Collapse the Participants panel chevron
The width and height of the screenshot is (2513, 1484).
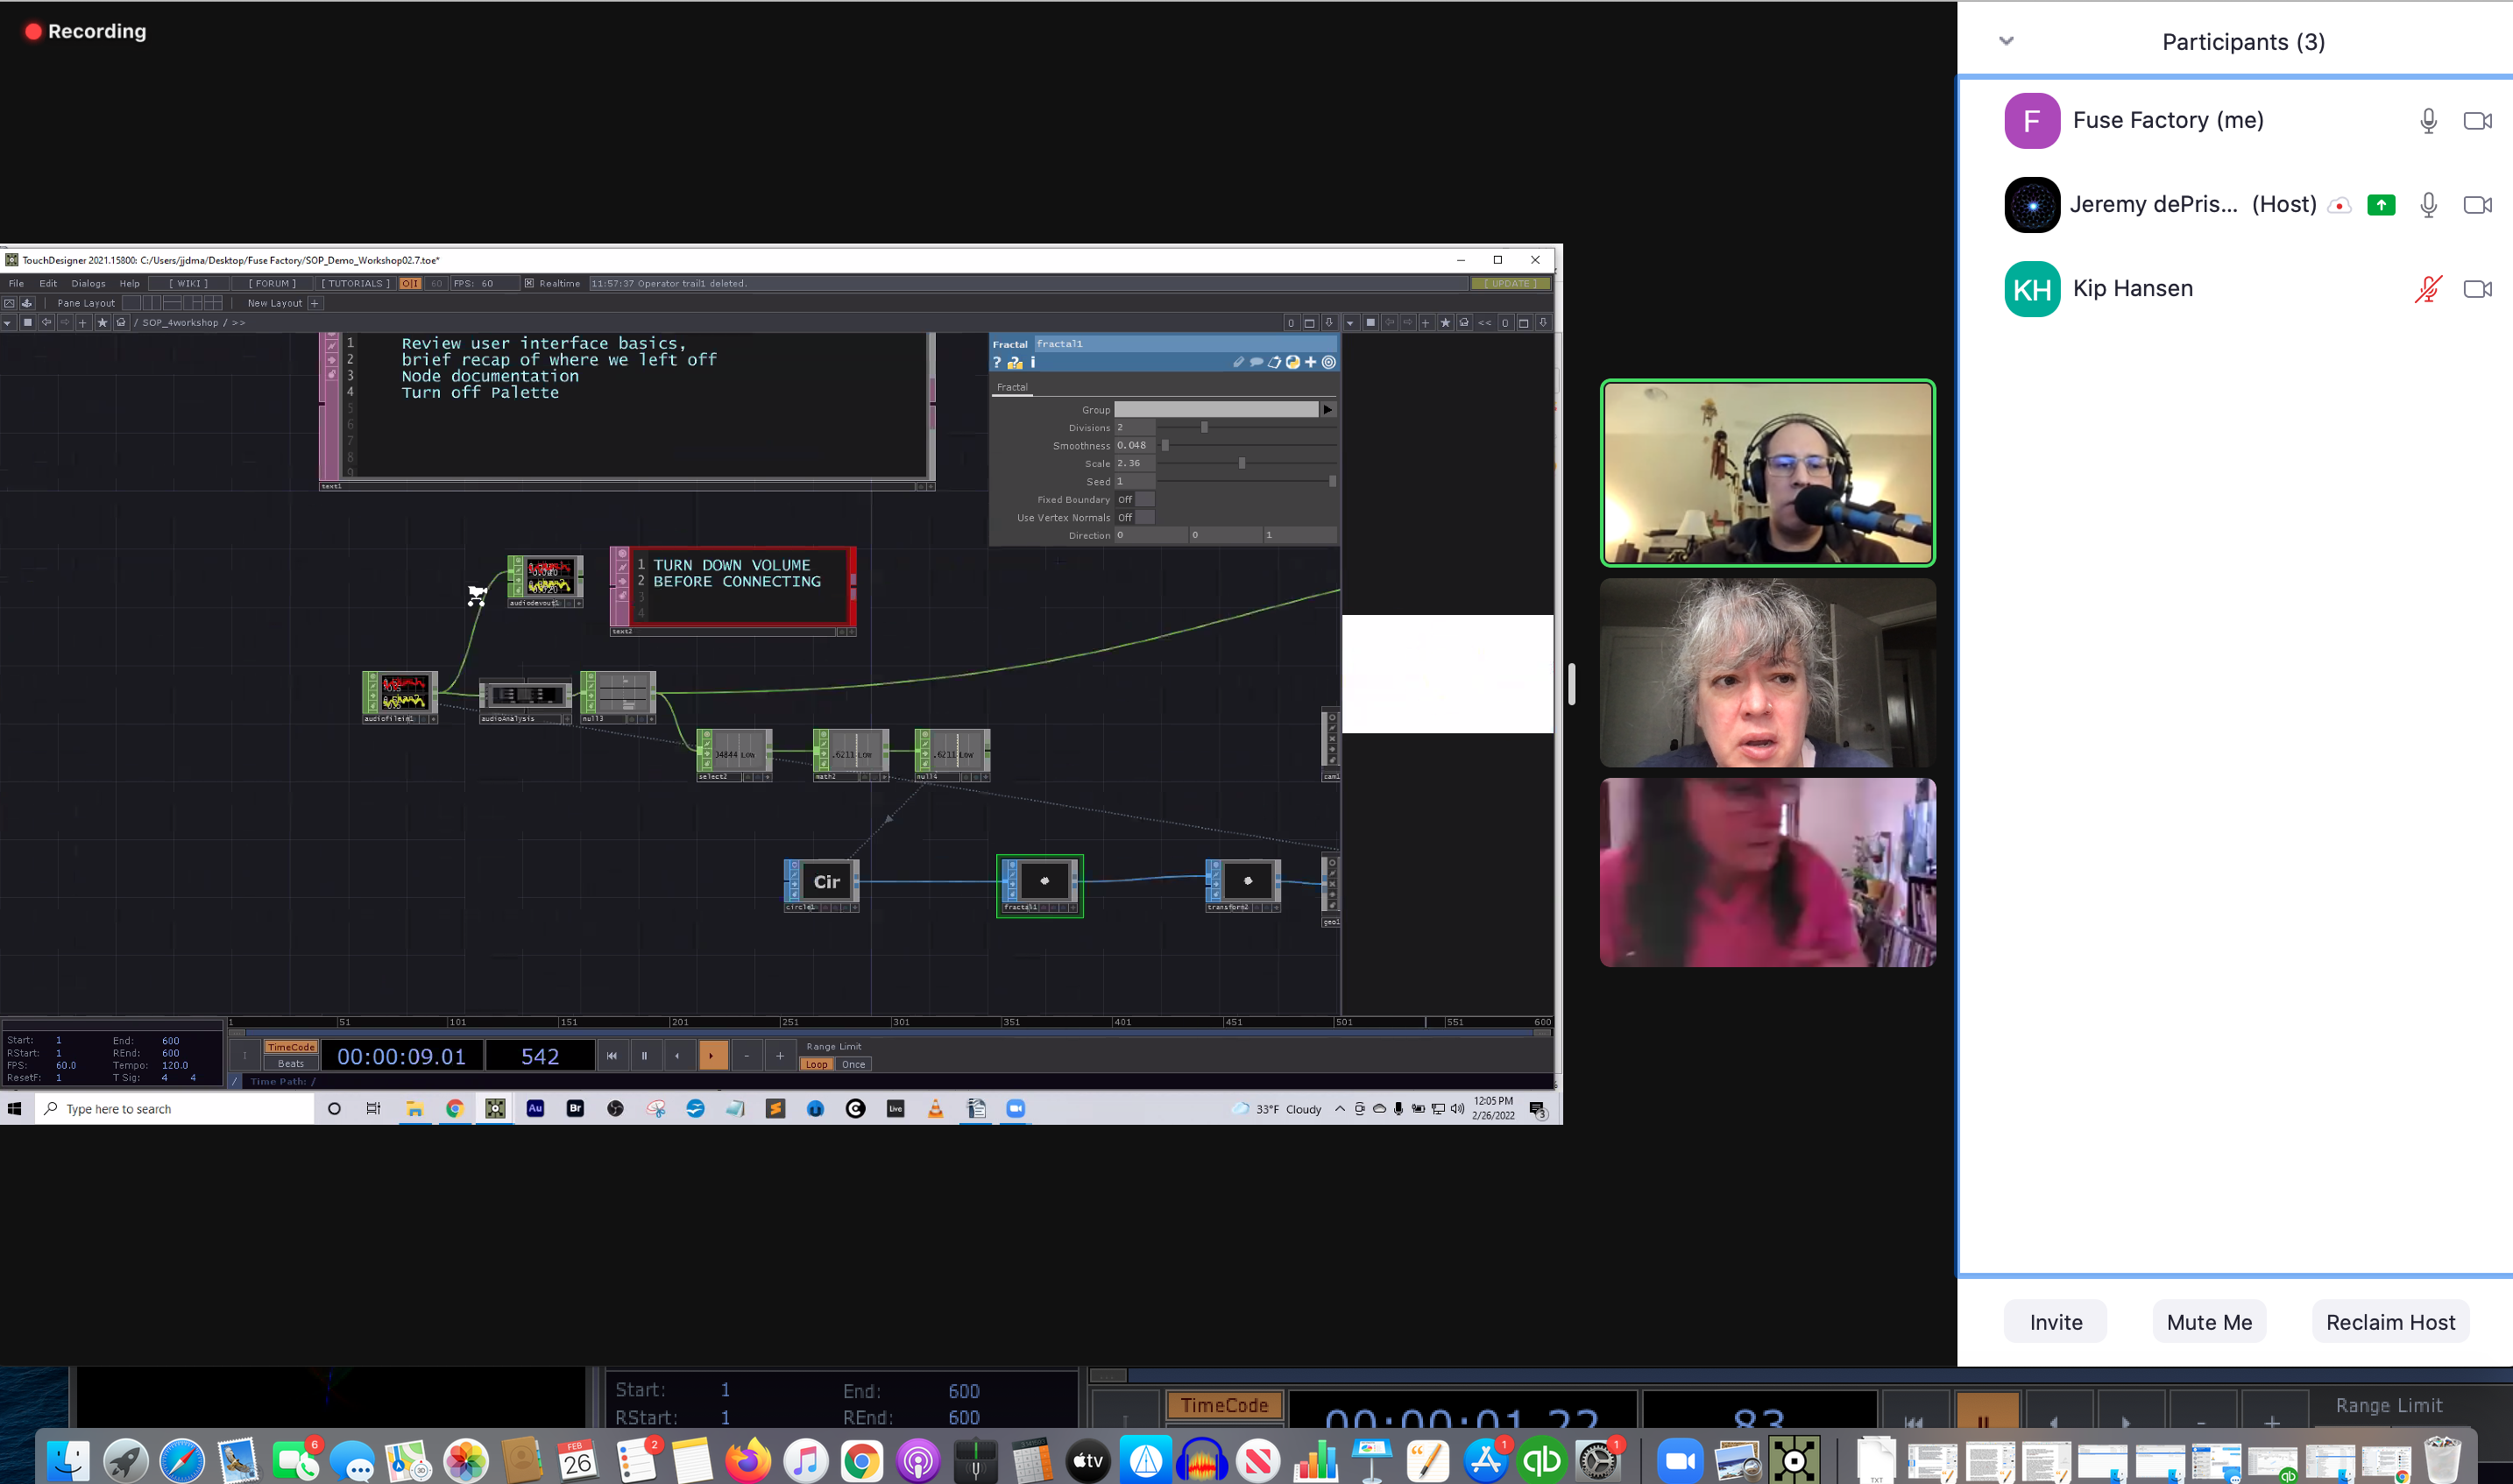coord(2006,42)
